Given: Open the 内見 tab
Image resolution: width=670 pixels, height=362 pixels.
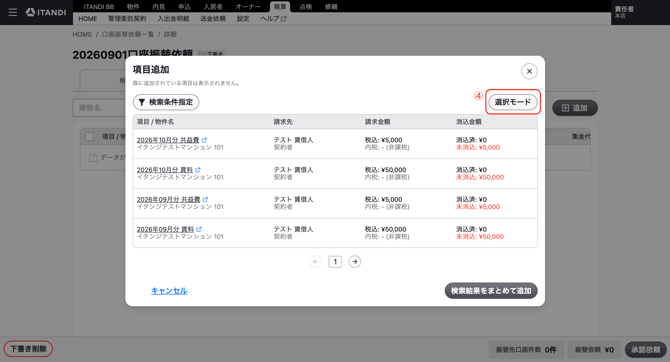Looking at the screenshot, I should pos(159,6).
